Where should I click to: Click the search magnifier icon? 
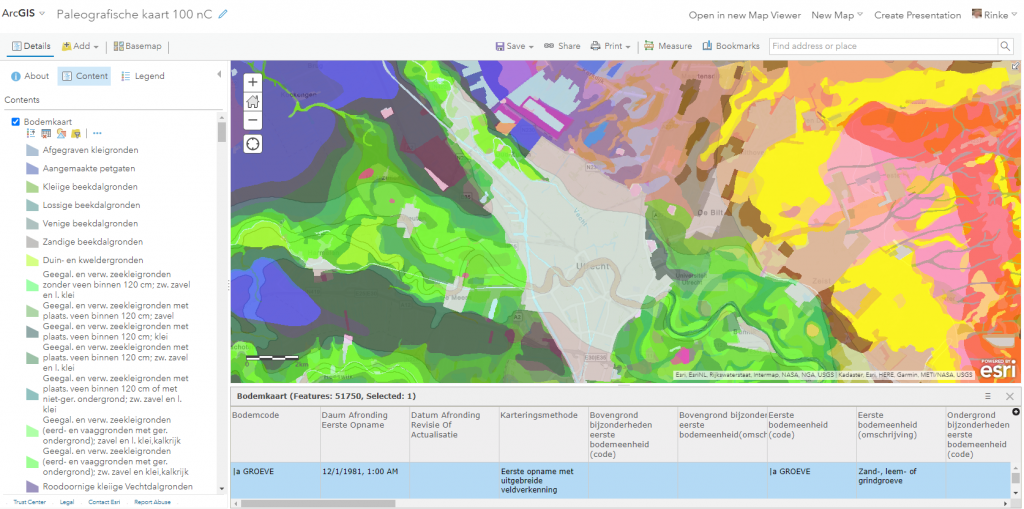tap(1005, 46)
